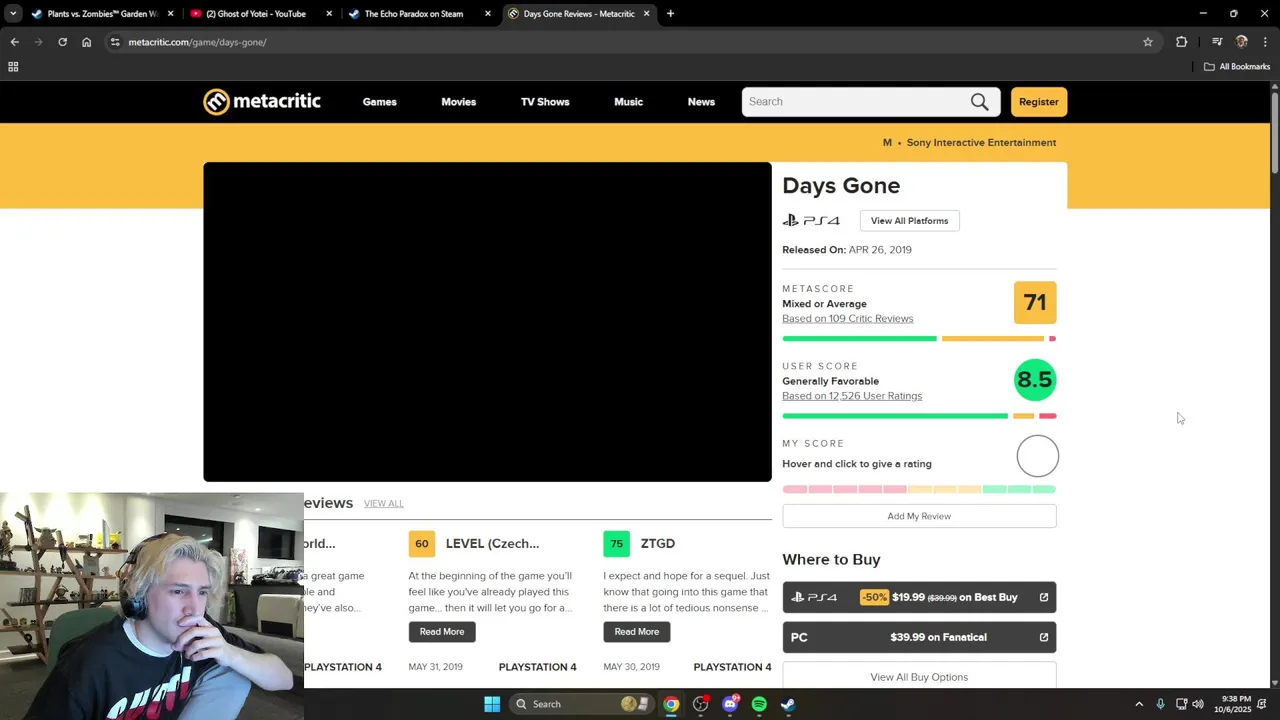Click the microphone tray icon
Image resolution: width=1280 pixels, height=720 pixels.
(x=1160, y=704)
